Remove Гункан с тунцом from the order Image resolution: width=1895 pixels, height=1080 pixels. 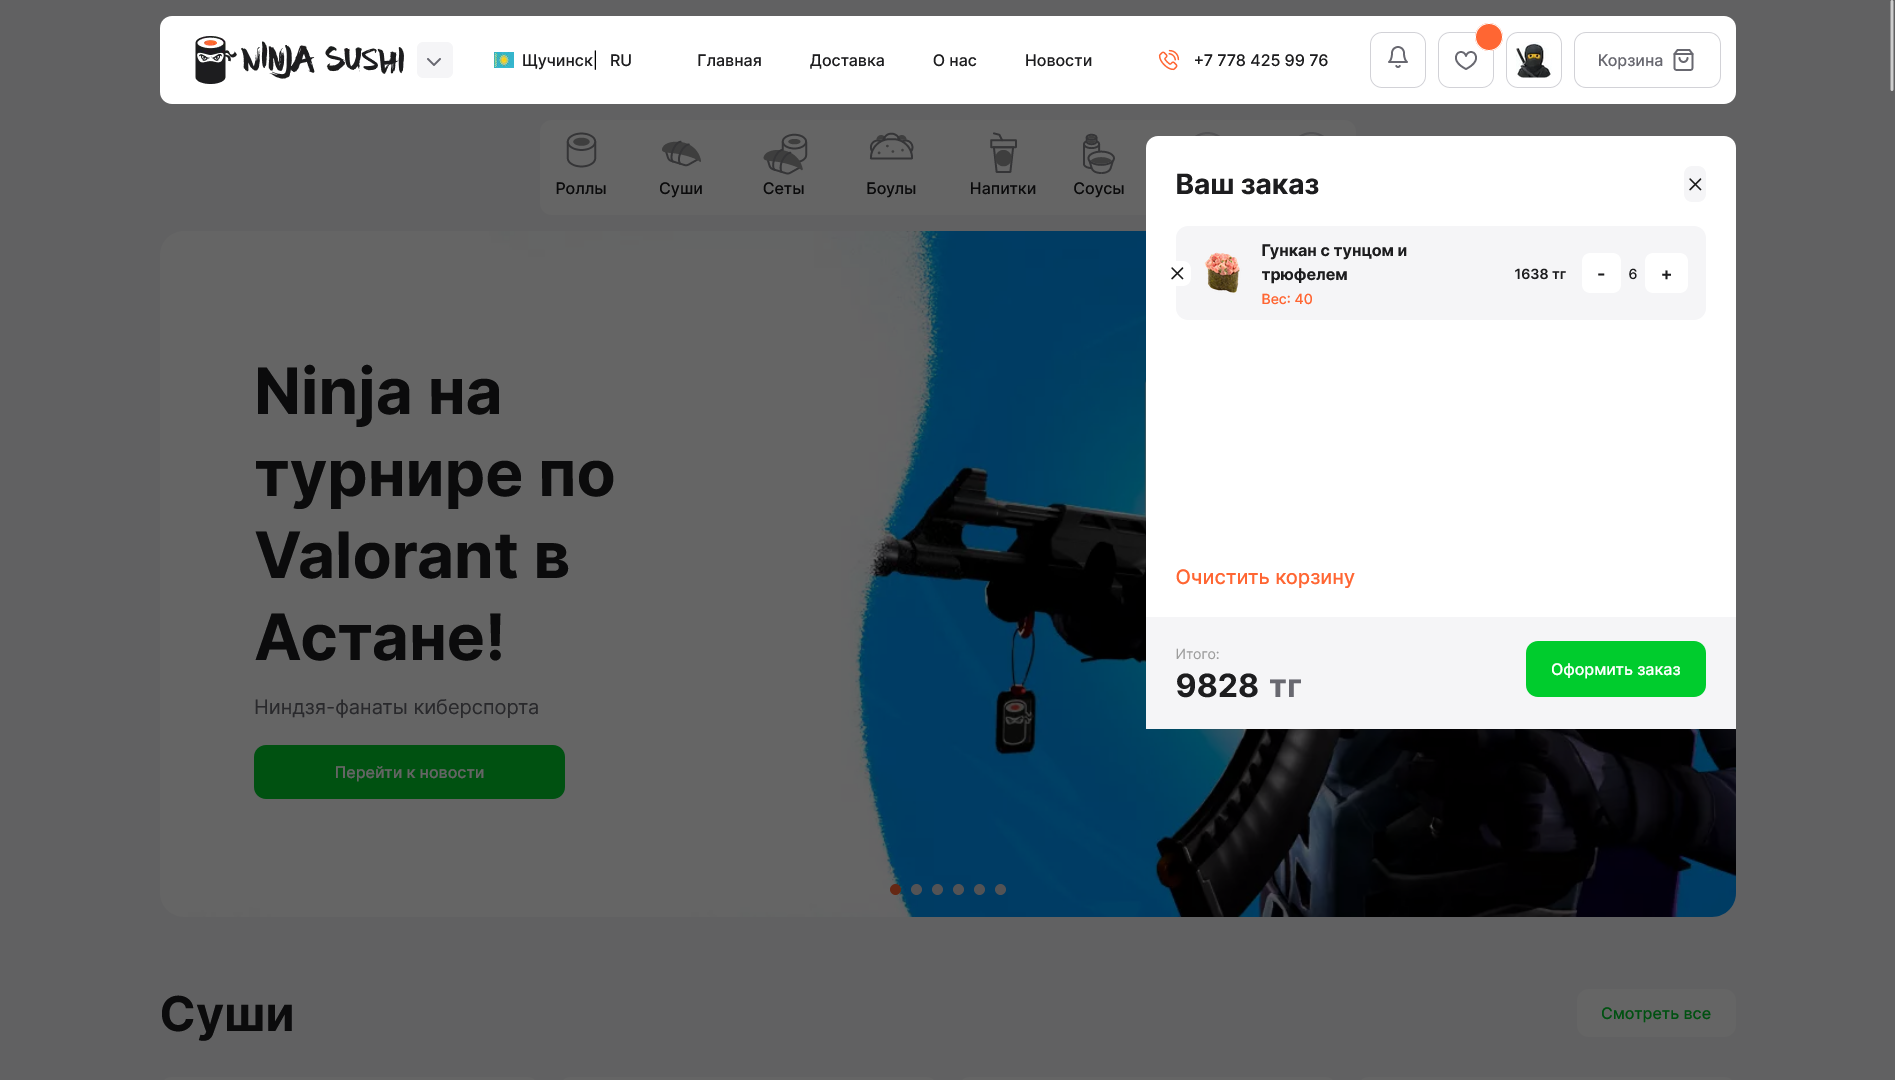1177,273
